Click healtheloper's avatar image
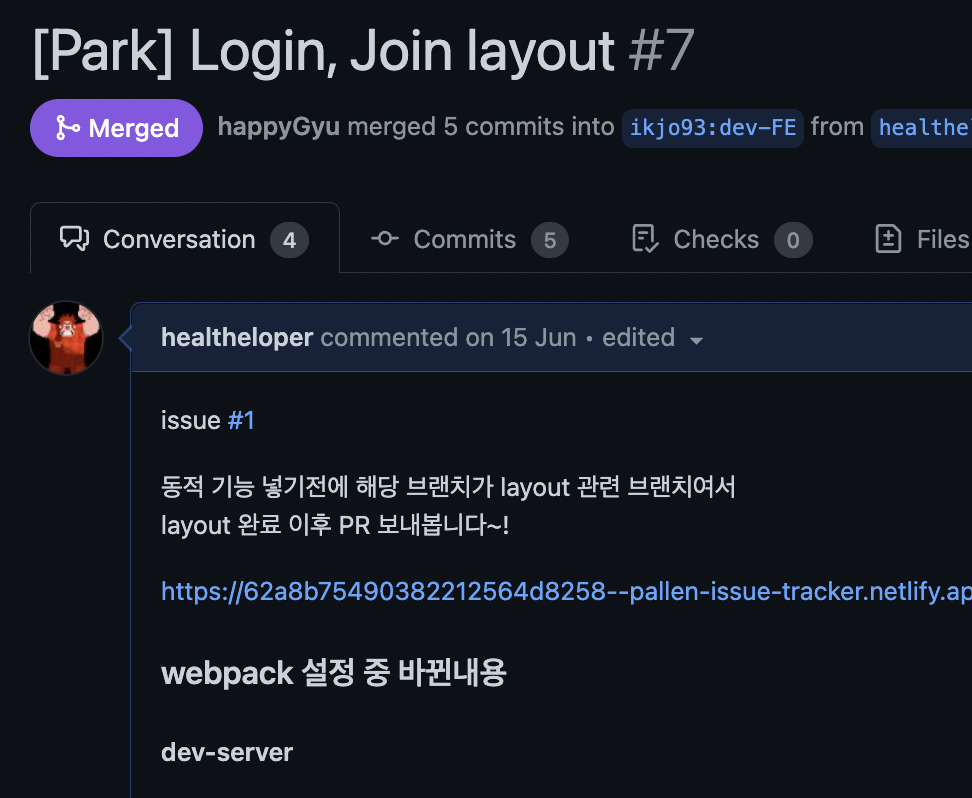Screen dimensions: 972x798 66,338
